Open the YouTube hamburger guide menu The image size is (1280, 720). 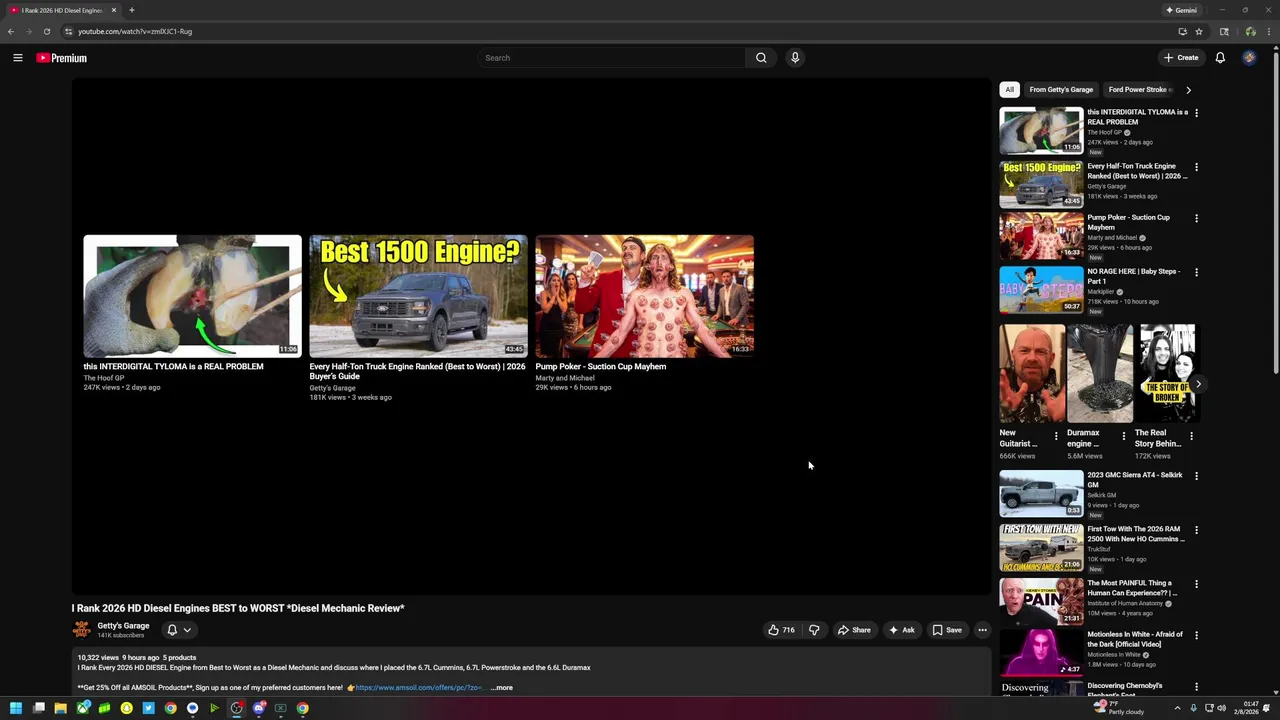click(17, 58)
